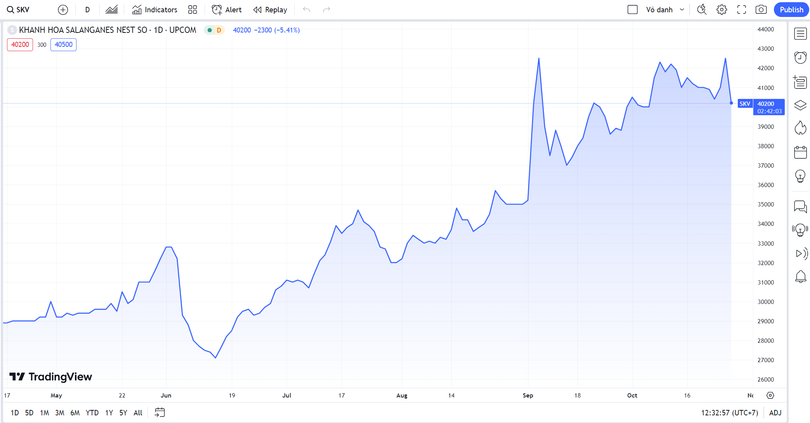Take a chart snapshot with camera icon
810x423 pixels.
[x=761, y=10]
